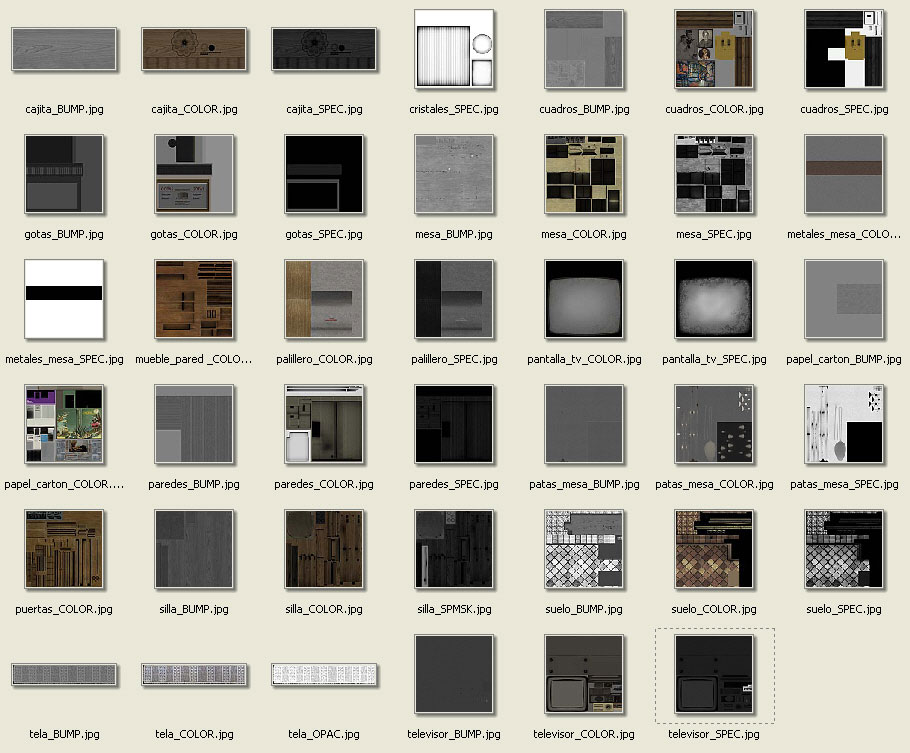The image size is (910, 753).
Task: Click the file name cuadros_SPEC.jpg
Action: point(844,109)
